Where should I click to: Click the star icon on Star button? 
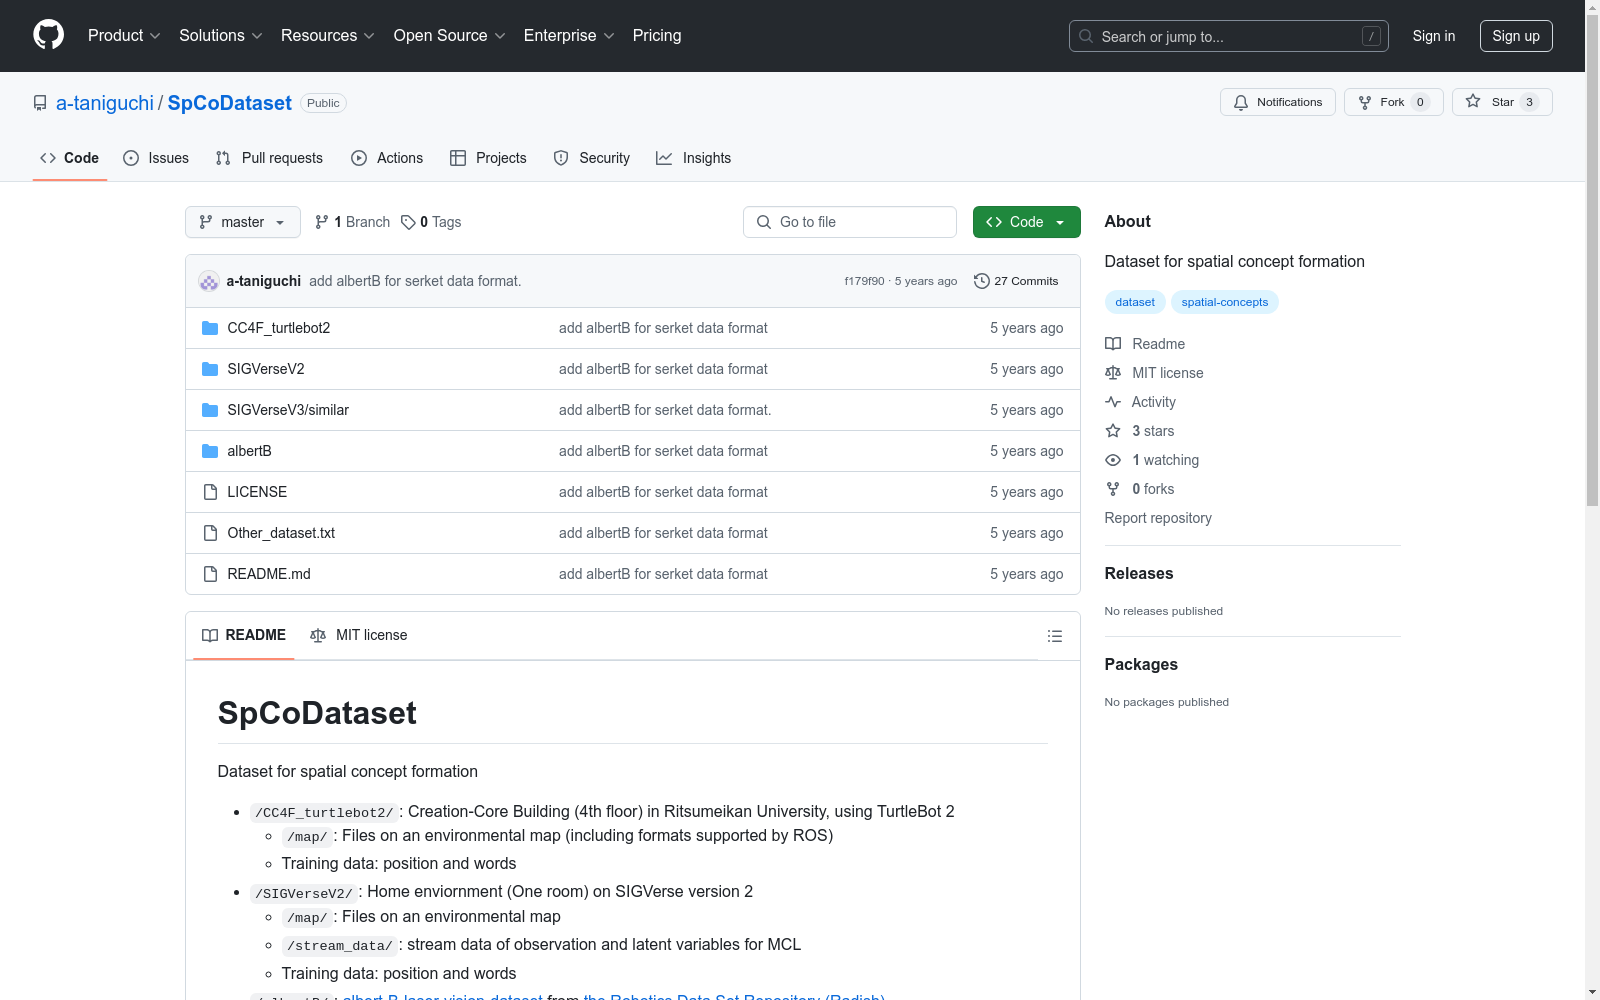[x=1473, y=101]
